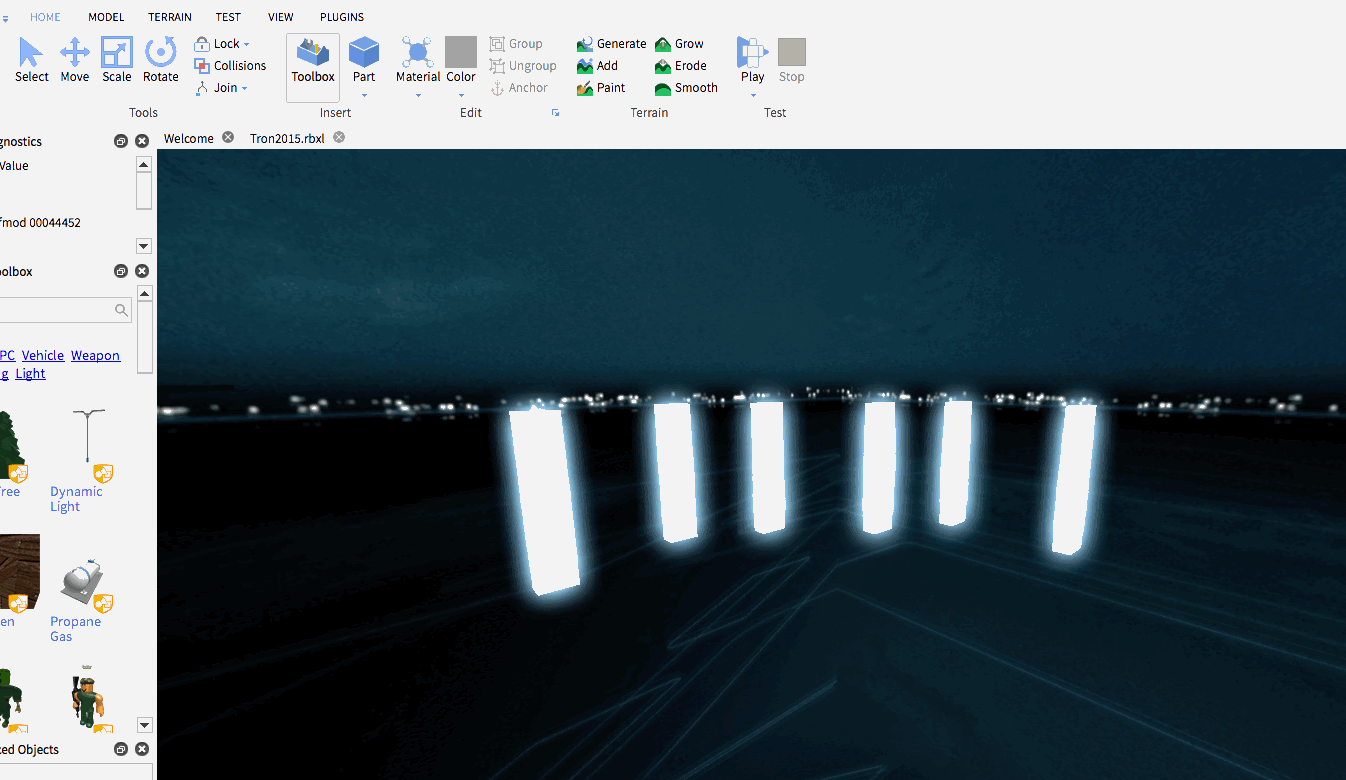1346x780 pixels.
Task: Close the Toolbox panel
Action: click(x=142, y=271)
